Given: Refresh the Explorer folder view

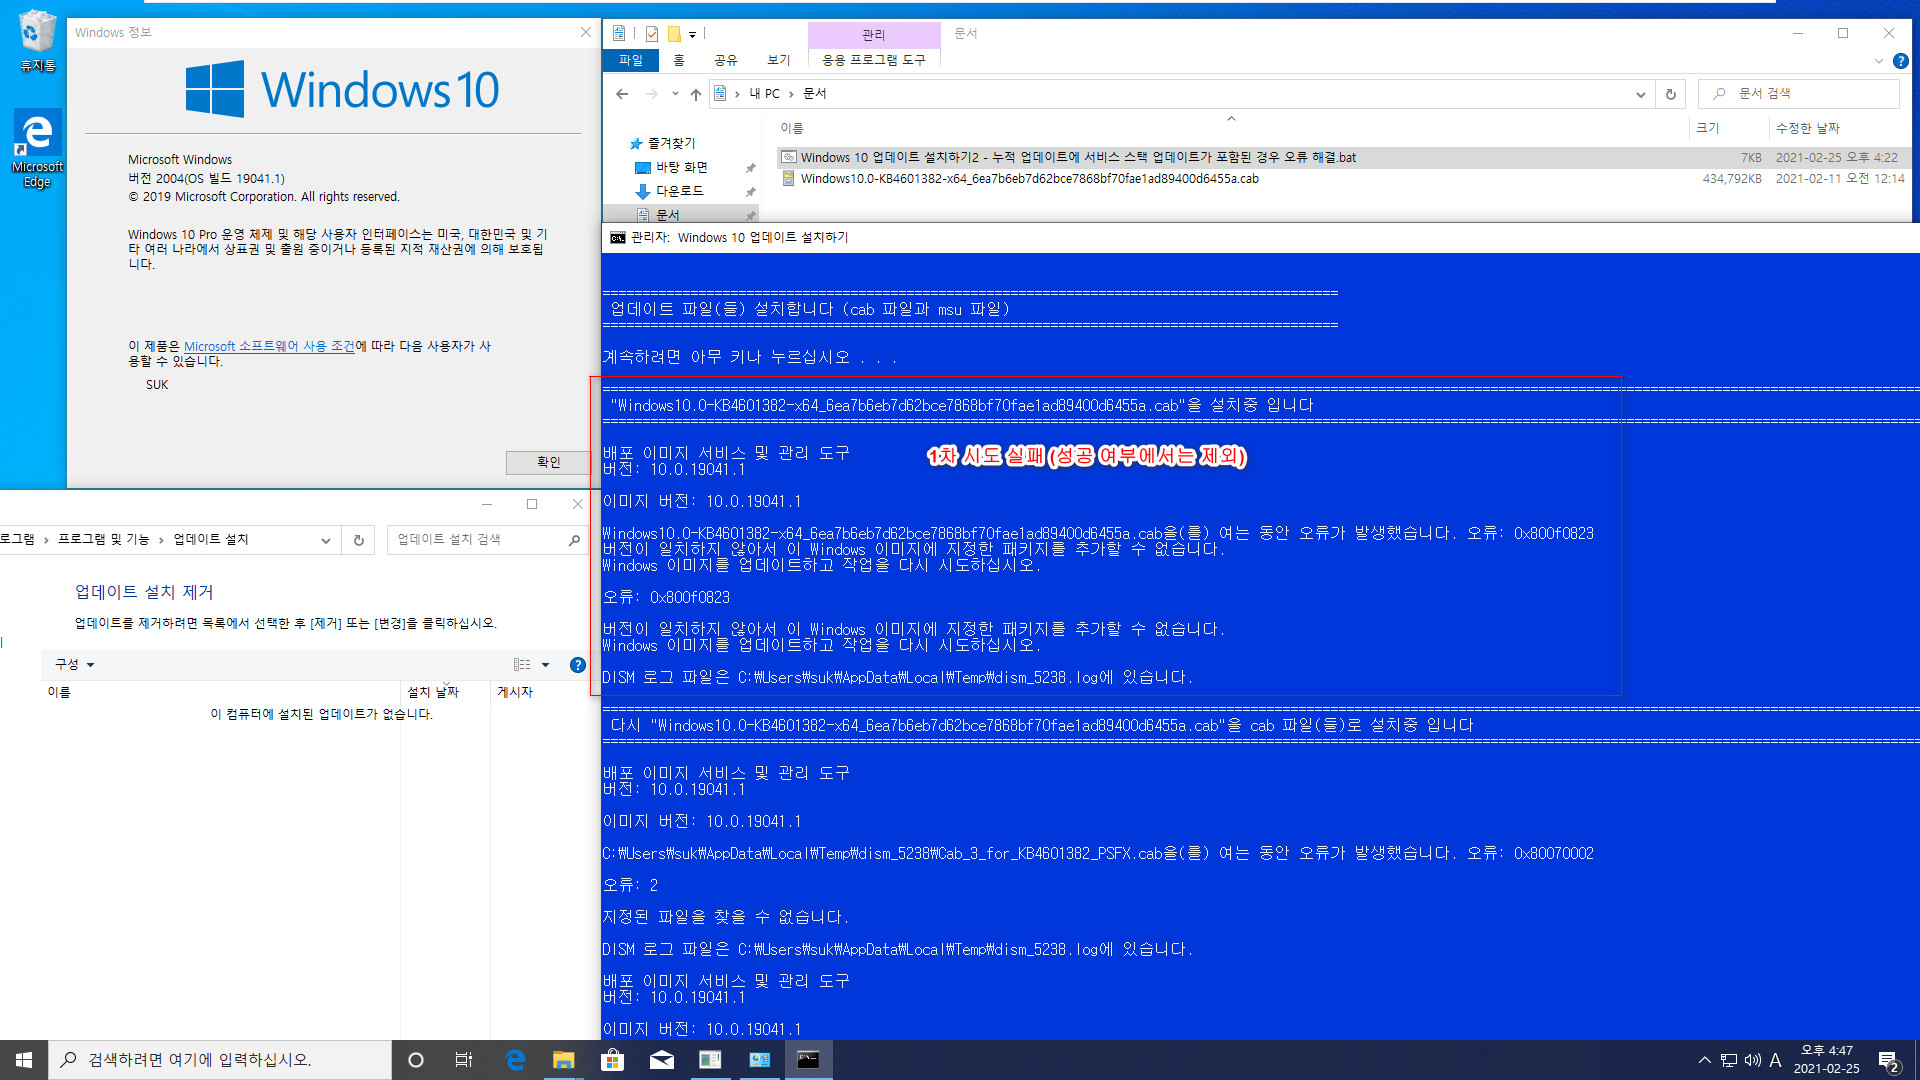Looking at the screenshot, I should pyautogui.click(x=1670, y=94).
